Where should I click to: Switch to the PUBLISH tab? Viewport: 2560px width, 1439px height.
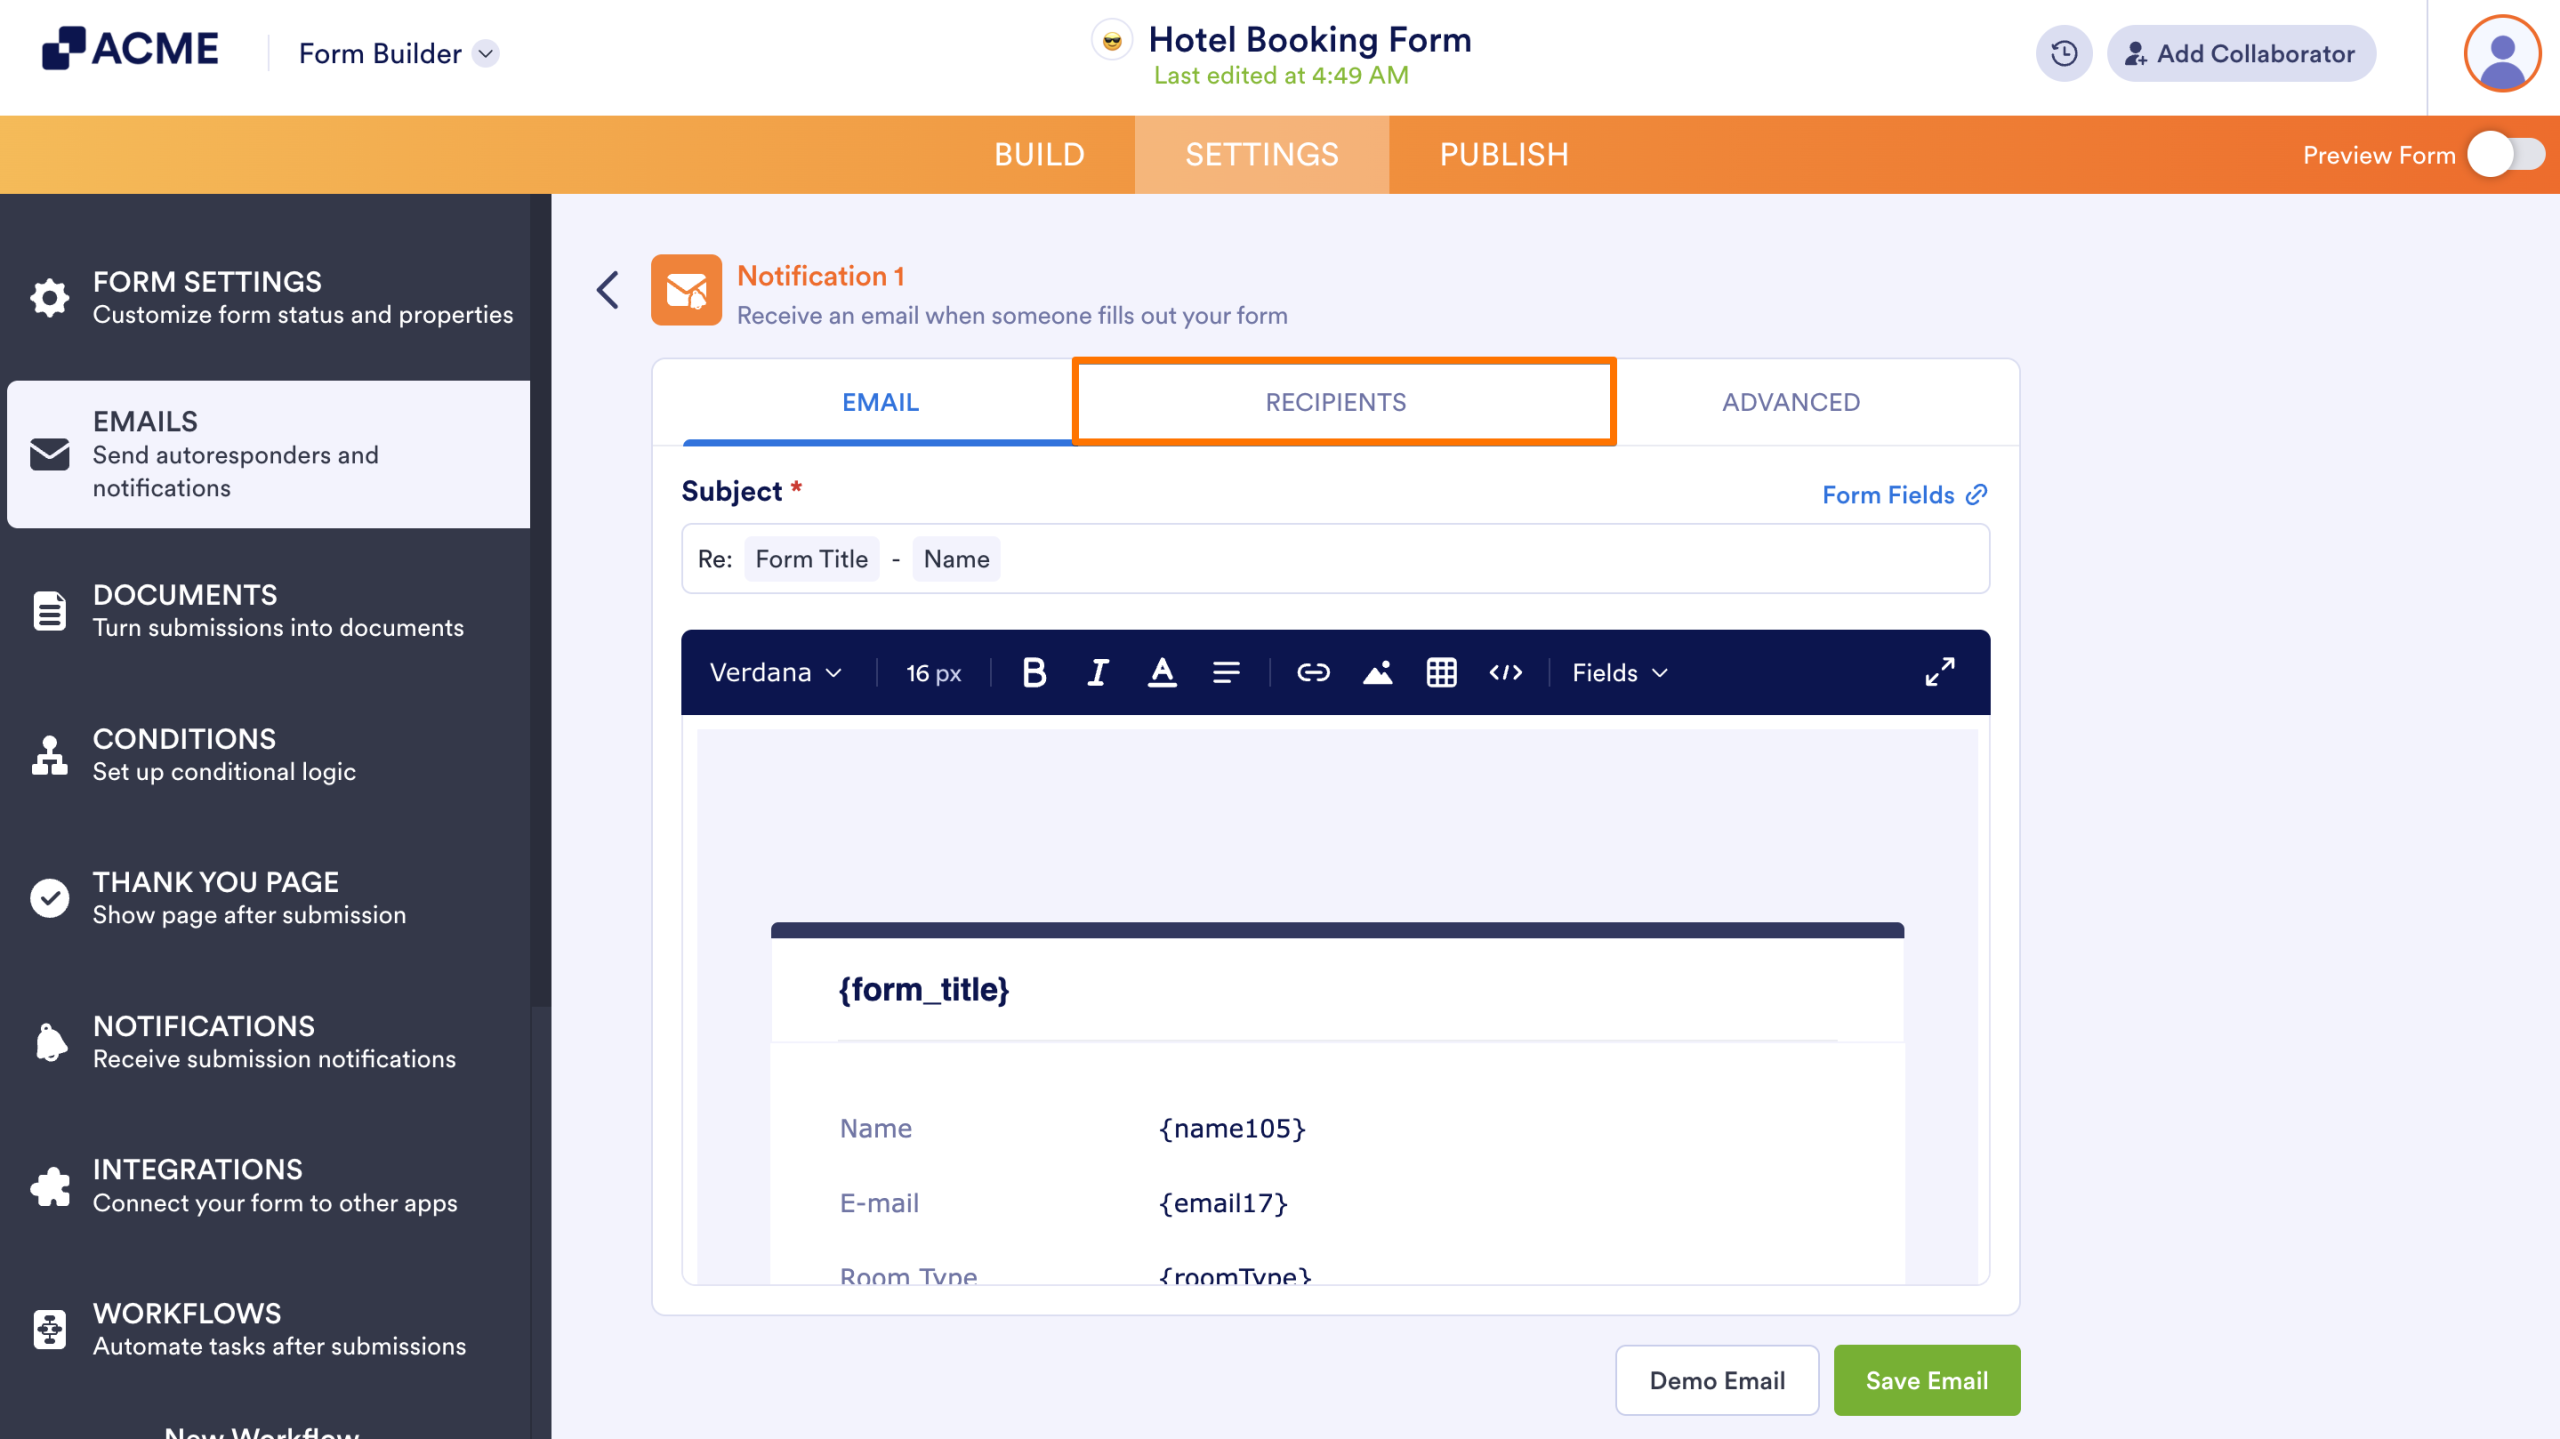pyautogui.click(x=1503, y=154)
